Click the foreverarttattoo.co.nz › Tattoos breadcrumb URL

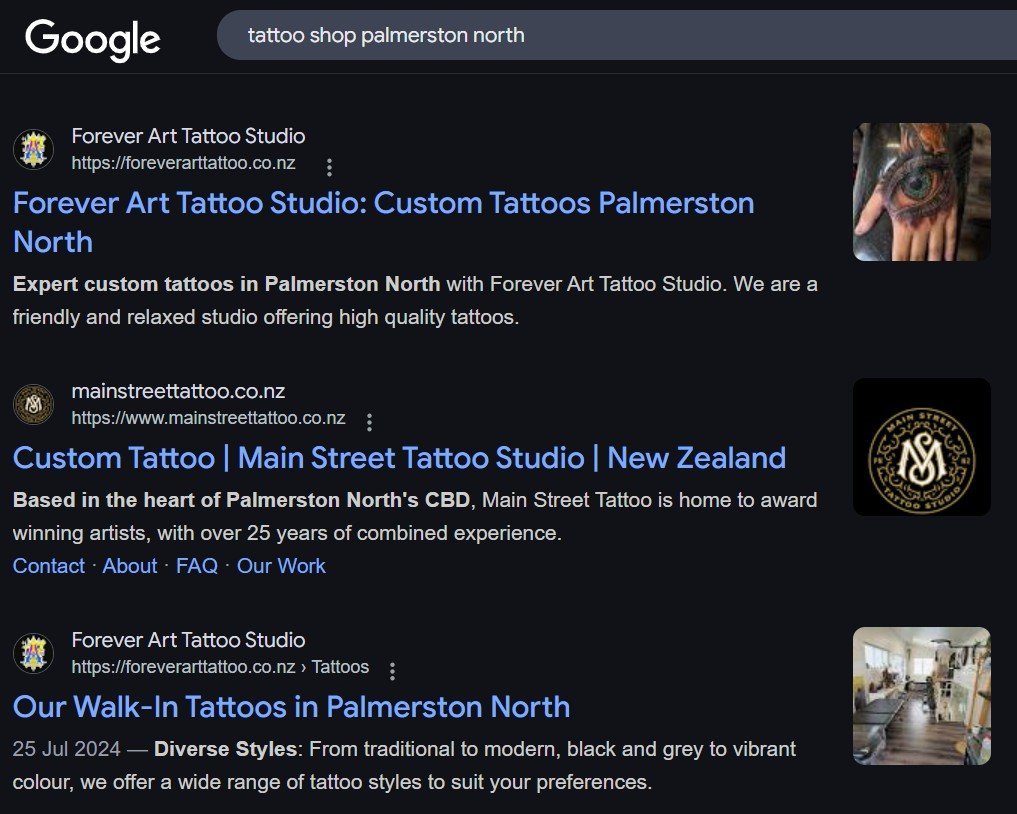[x=220, y=667]
